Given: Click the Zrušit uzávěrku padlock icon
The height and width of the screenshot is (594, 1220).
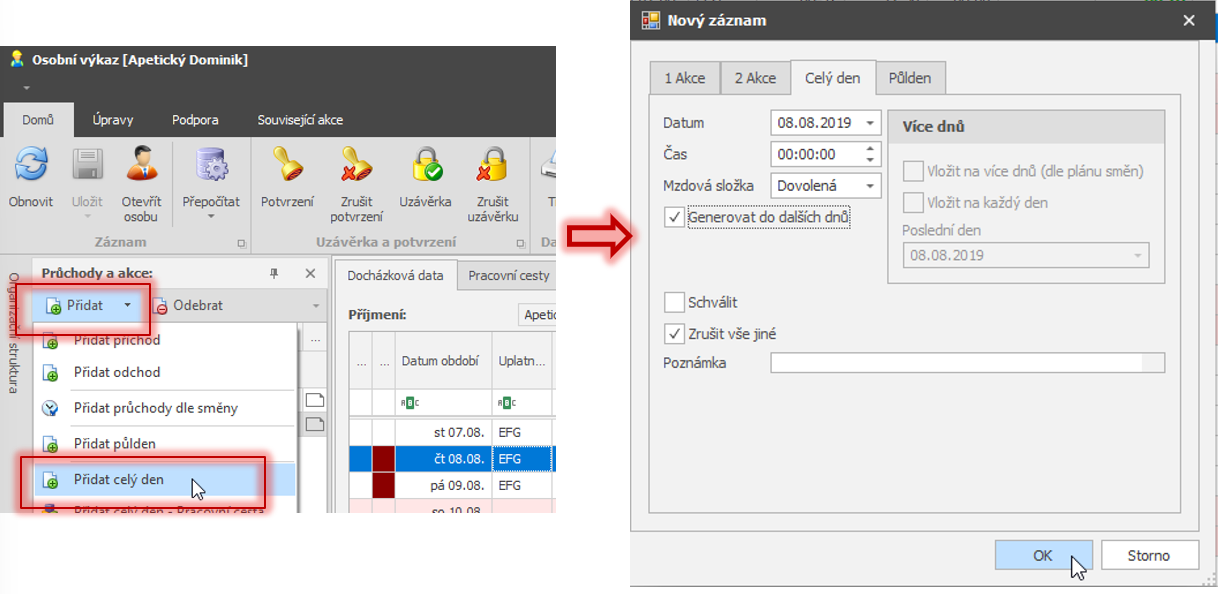Looking at the screenshot, I should [x=492, y=165].
